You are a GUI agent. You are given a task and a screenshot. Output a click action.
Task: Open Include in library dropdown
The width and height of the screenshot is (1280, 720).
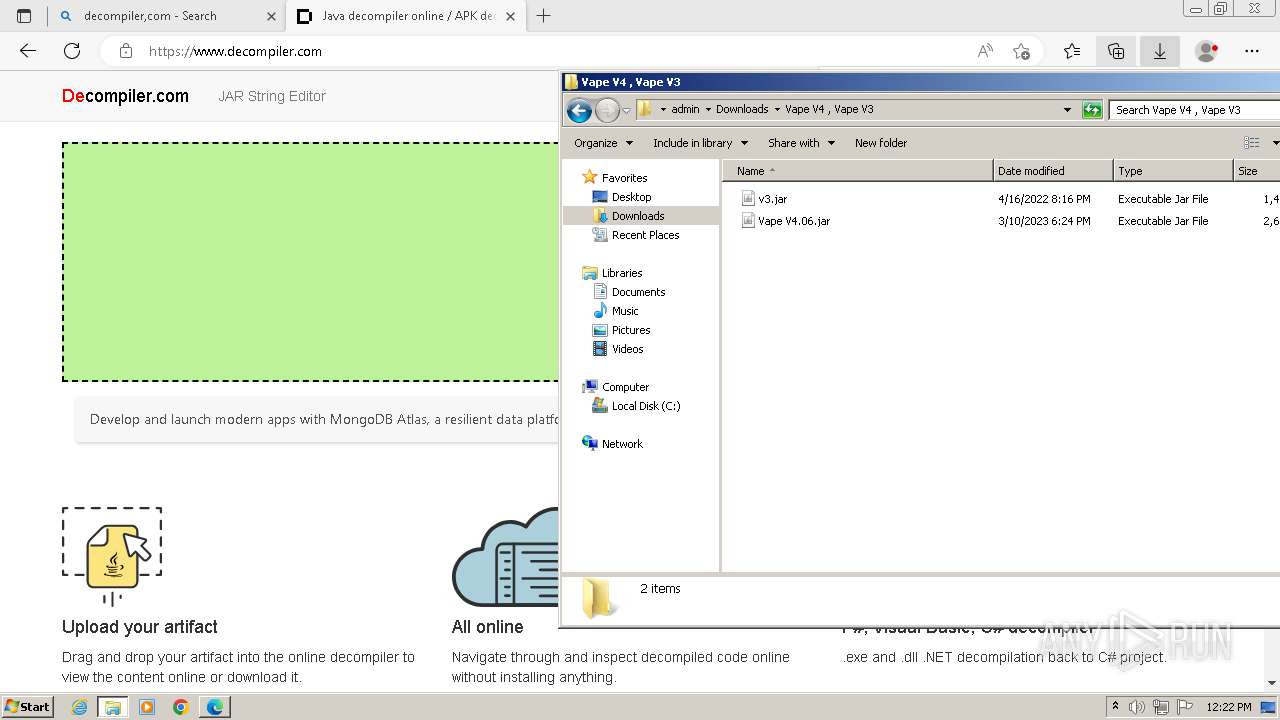[x=700, y=143]
